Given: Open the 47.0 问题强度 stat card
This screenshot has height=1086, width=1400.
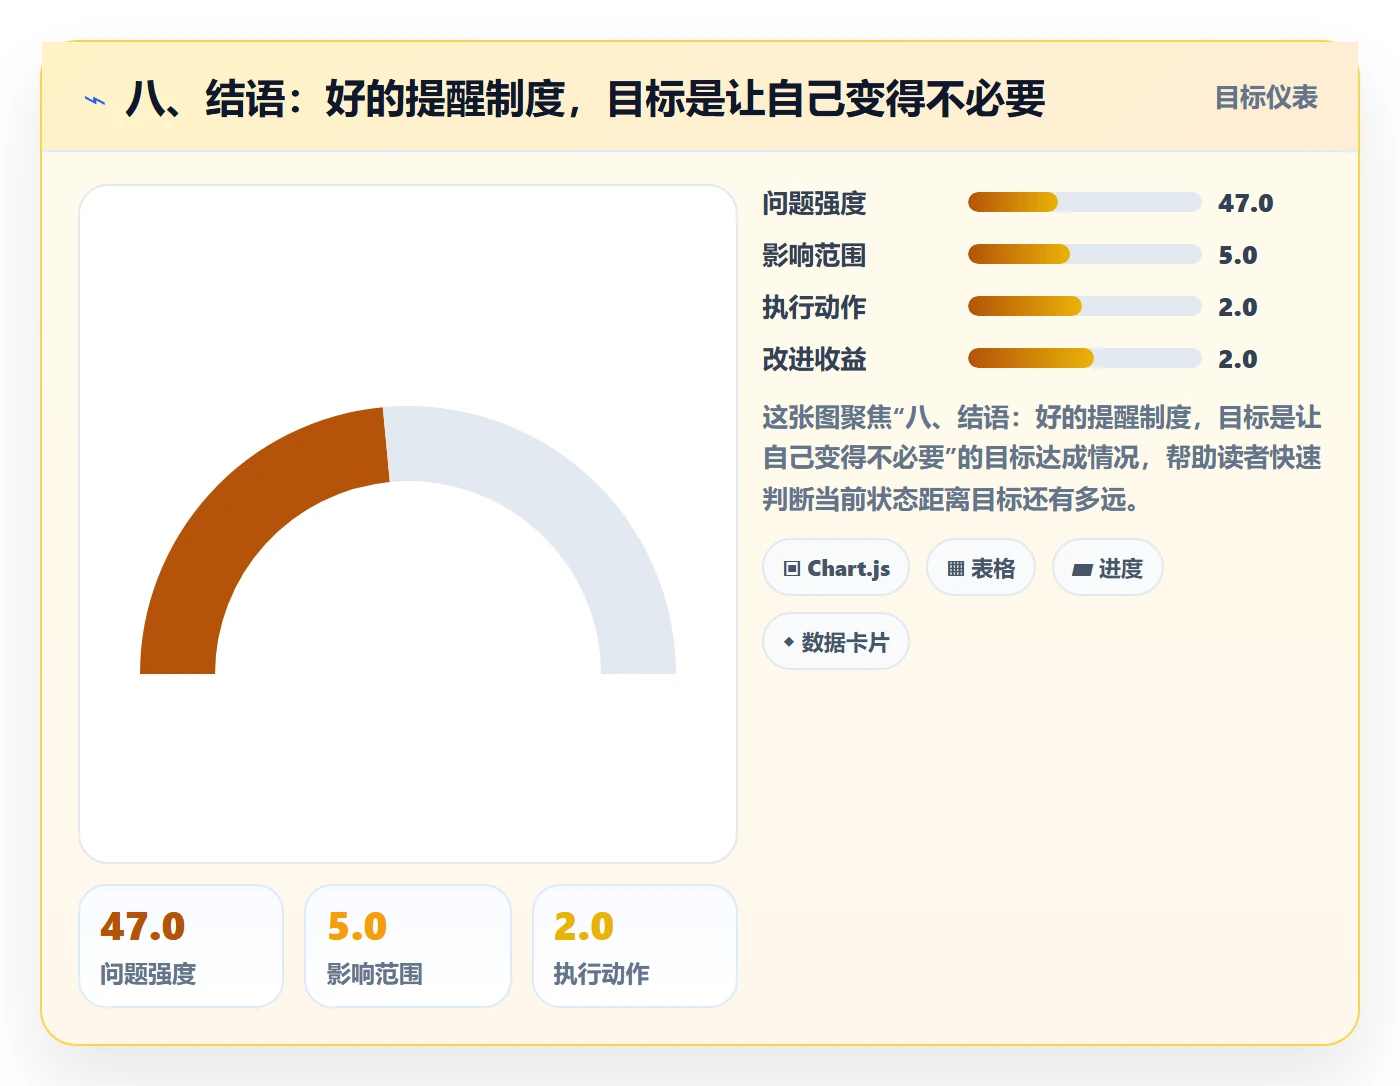Looking at the screenshot, I should [x=181, y=946].
